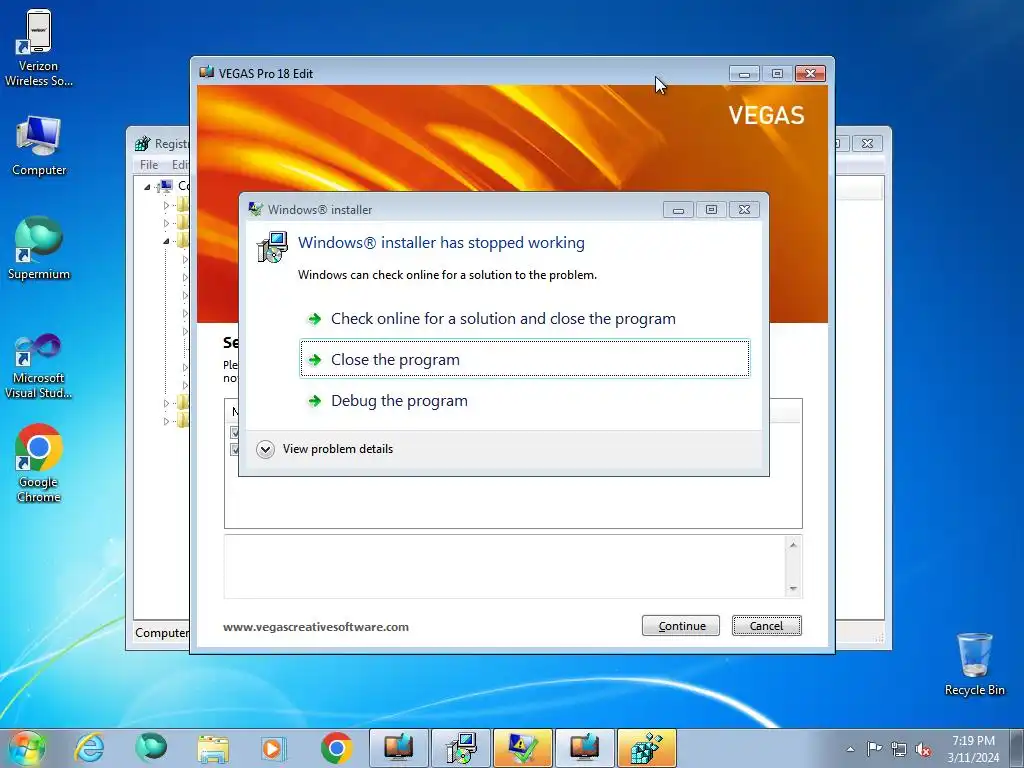Close the VEGAS Pro 18 Edit window
The image size is (1024, 768).
pos(810,74)
